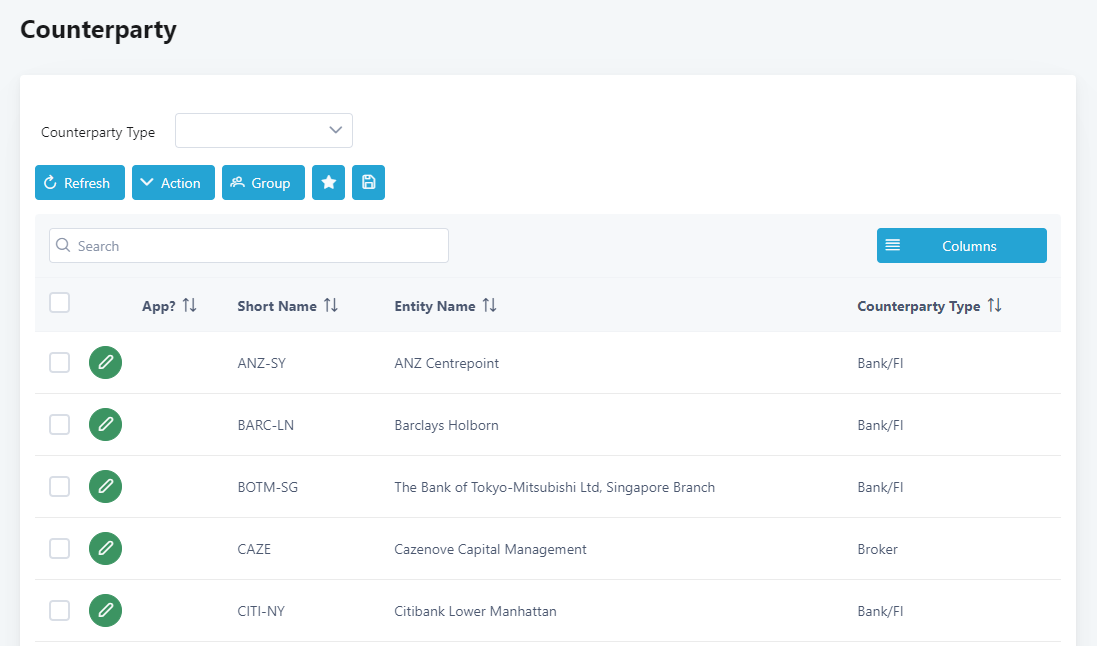Click Bank/FI type in ANZ-SY row

[x=880, y=363]
